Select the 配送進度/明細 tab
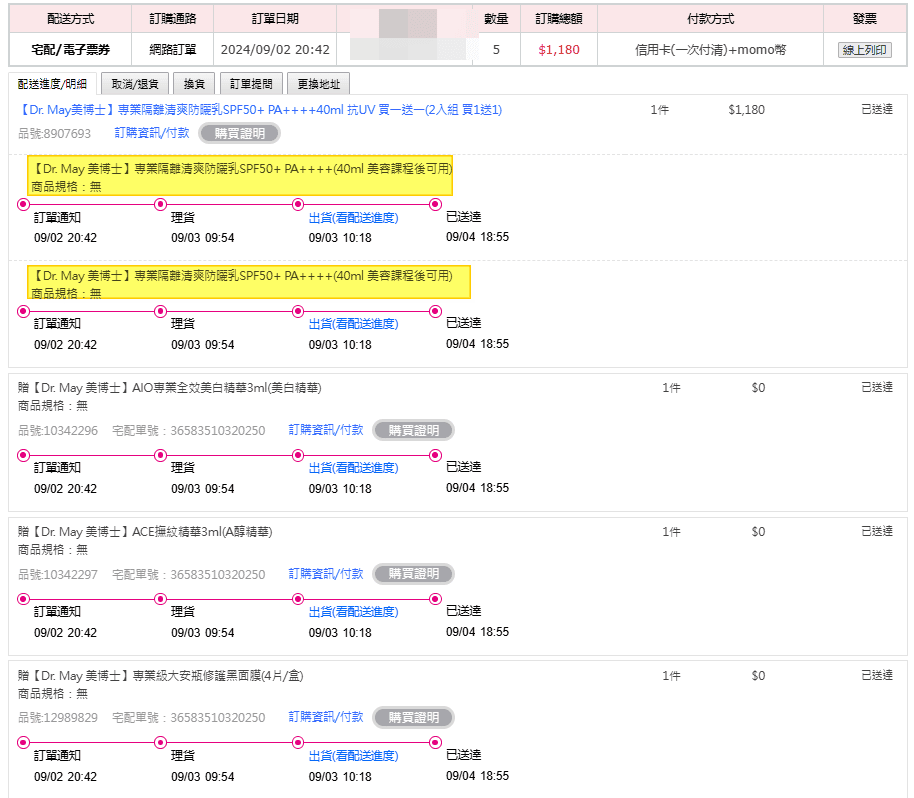The width and height of the screenshot is (914, 798). pos(52,85)
